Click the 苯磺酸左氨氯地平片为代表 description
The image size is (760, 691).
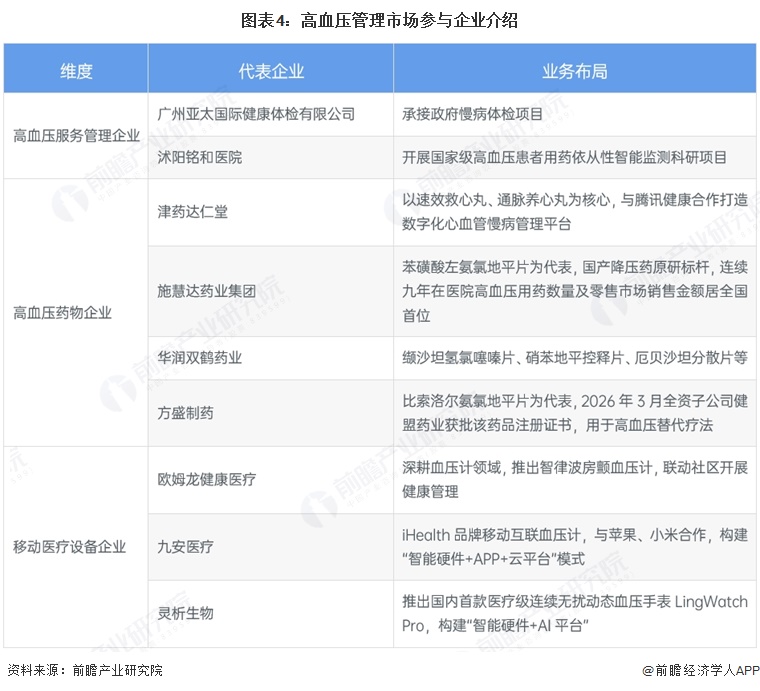coord(575,291)
